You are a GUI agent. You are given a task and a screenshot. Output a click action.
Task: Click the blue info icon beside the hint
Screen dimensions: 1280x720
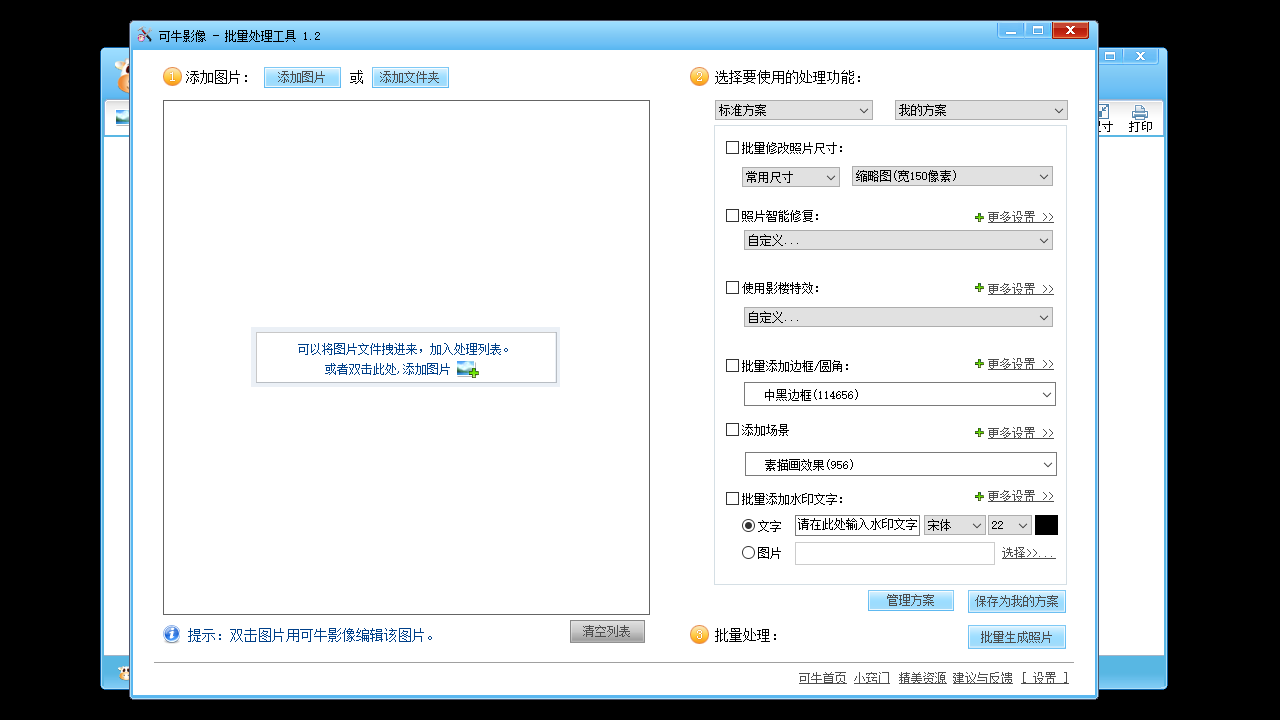click(172, 634)
